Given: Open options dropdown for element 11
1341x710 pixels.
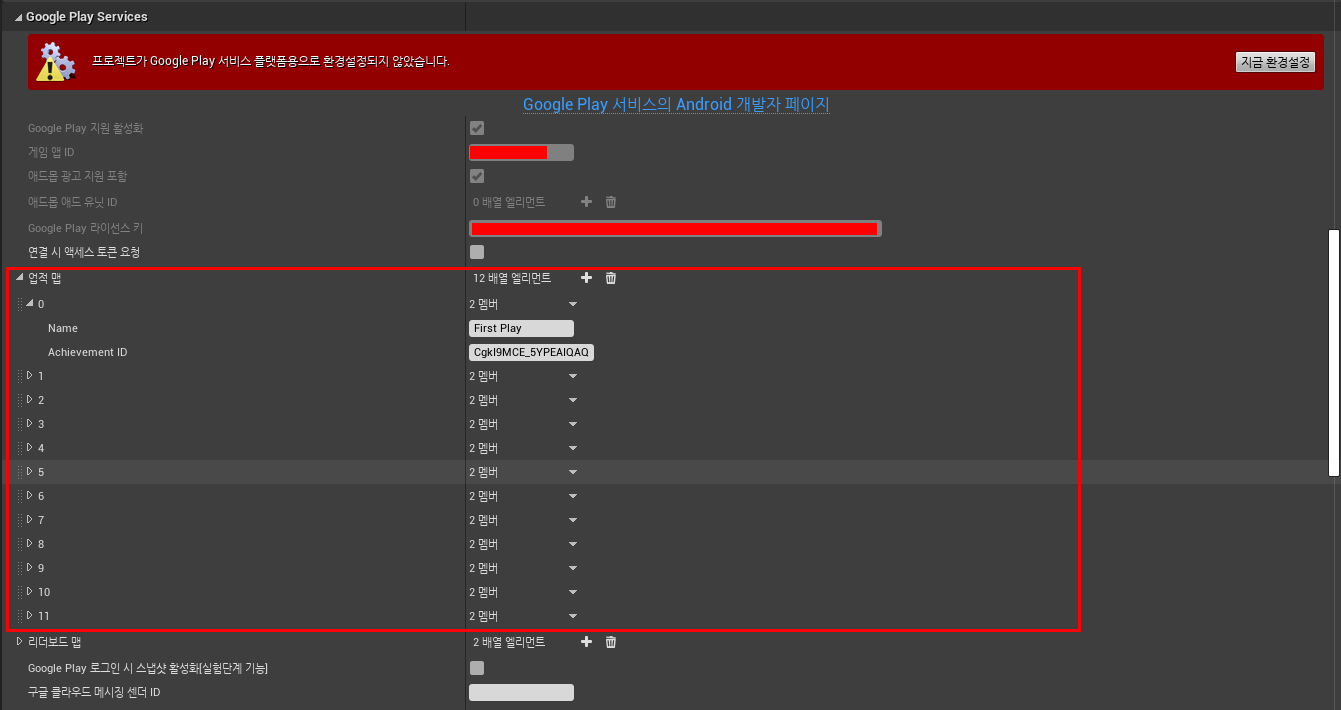Looking at the screenshot, I should pyautogui.click(x=573, y=616).
